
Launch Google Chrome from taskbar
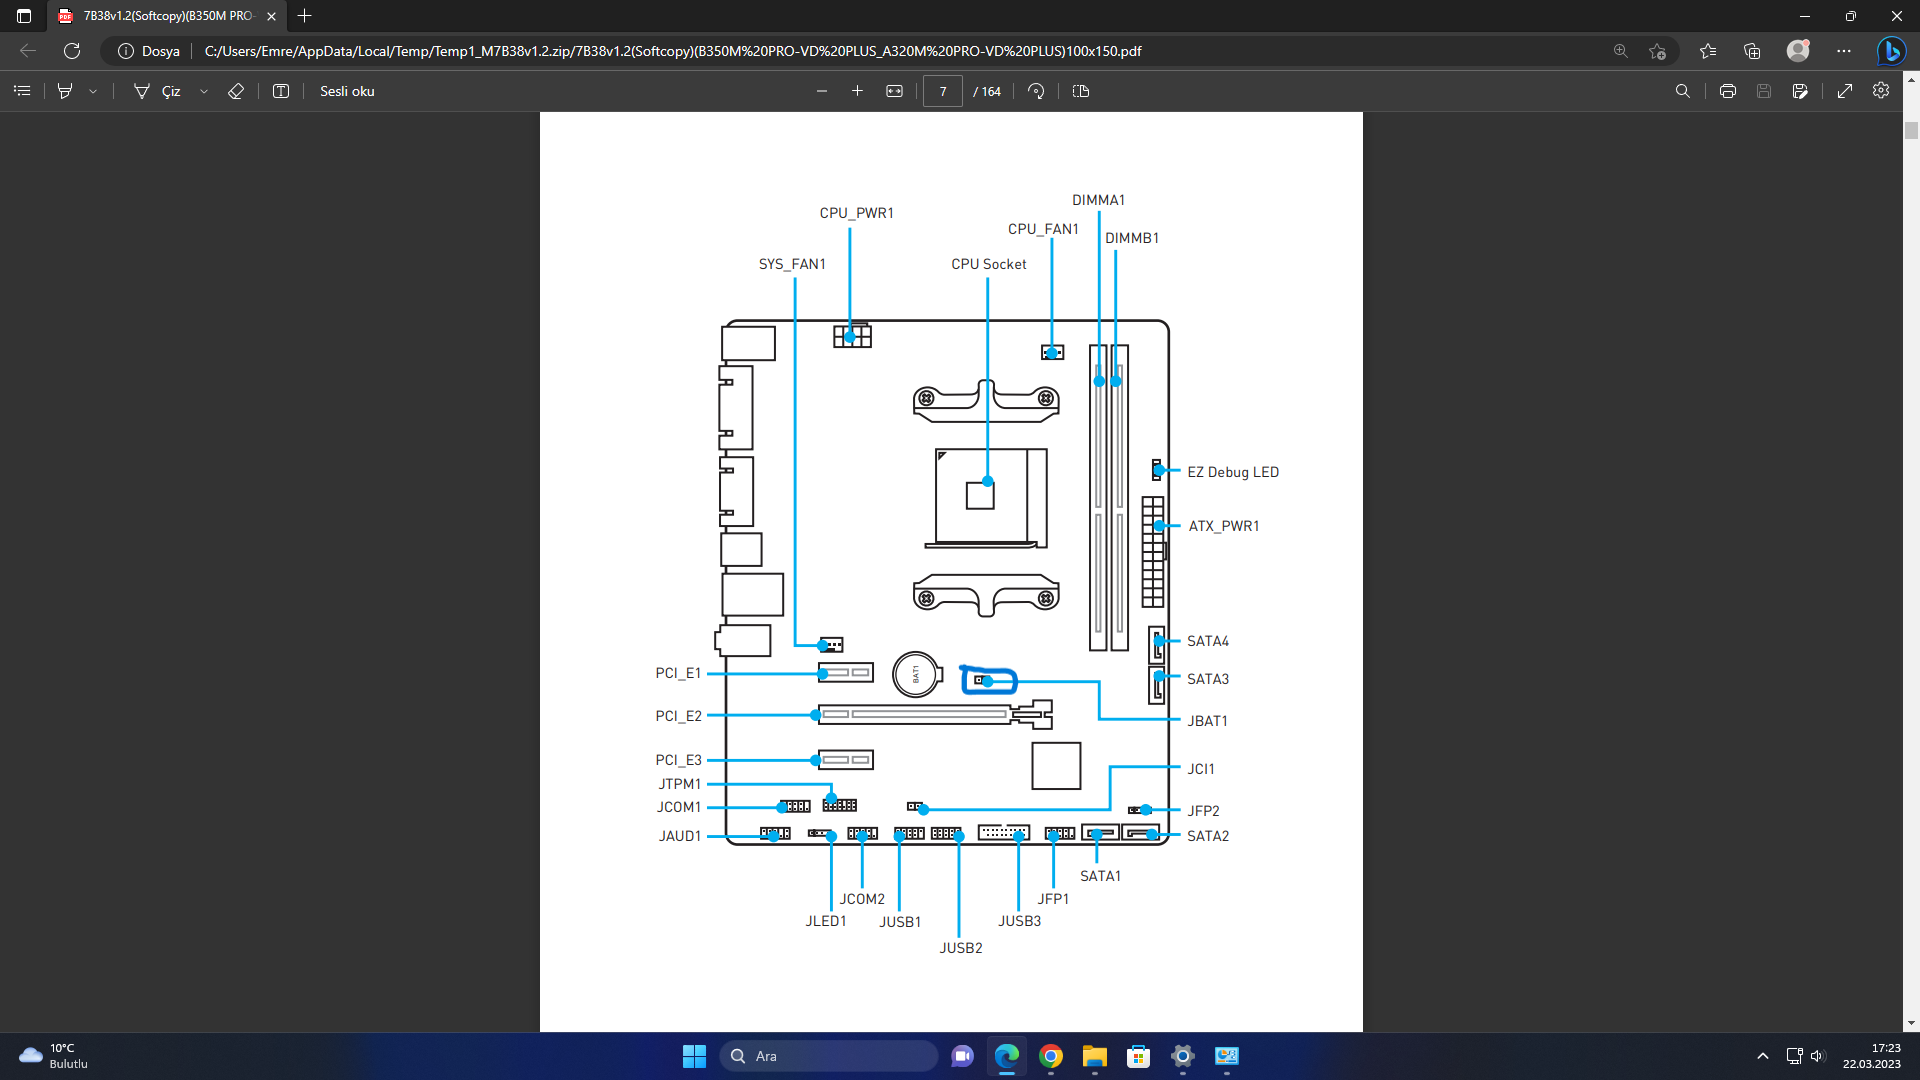coord(1051,1056)
